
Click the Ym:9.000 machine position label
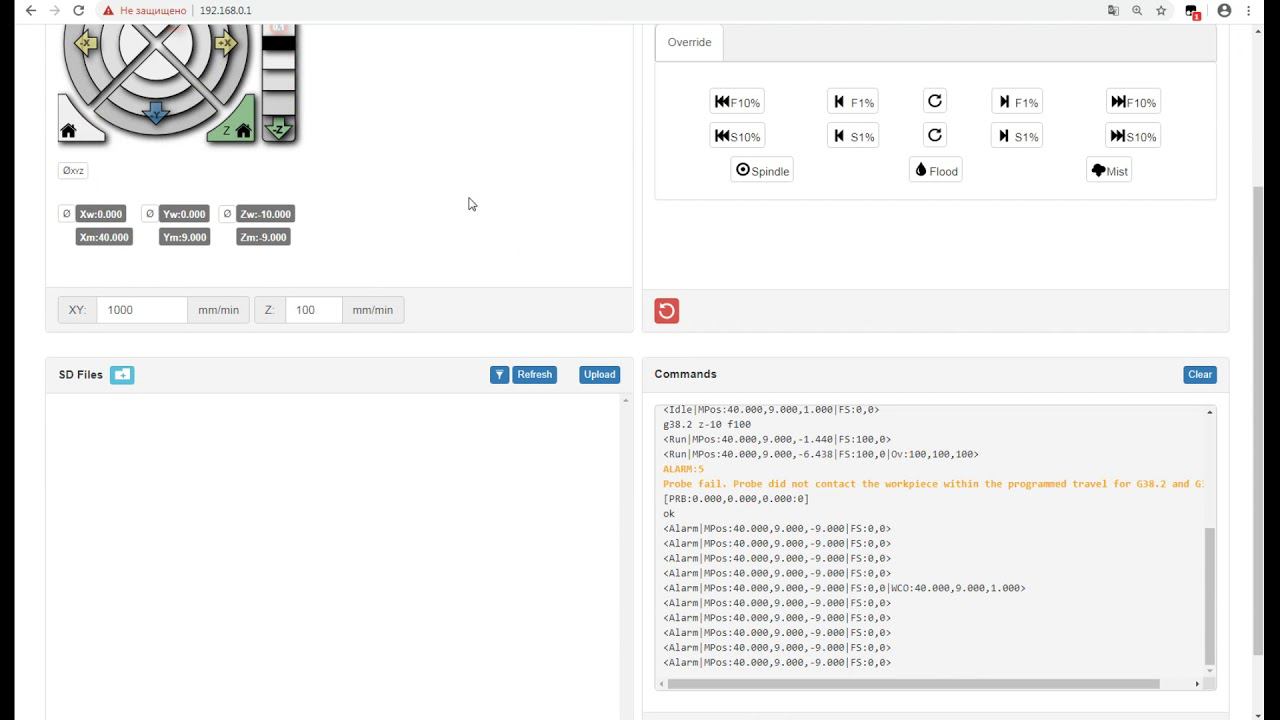tap(184, 238)
